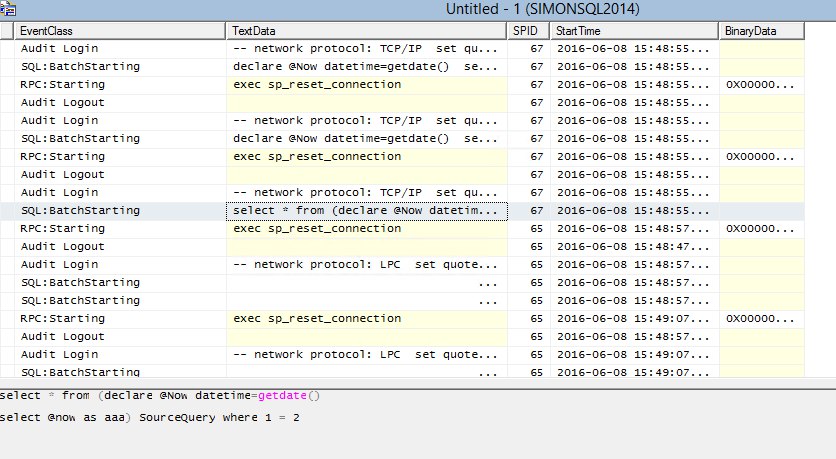Select the highlighted 'select * from (declare @Now datetim...' cell
The width and height of the screenshot is (836, 459).
(367, 211)
